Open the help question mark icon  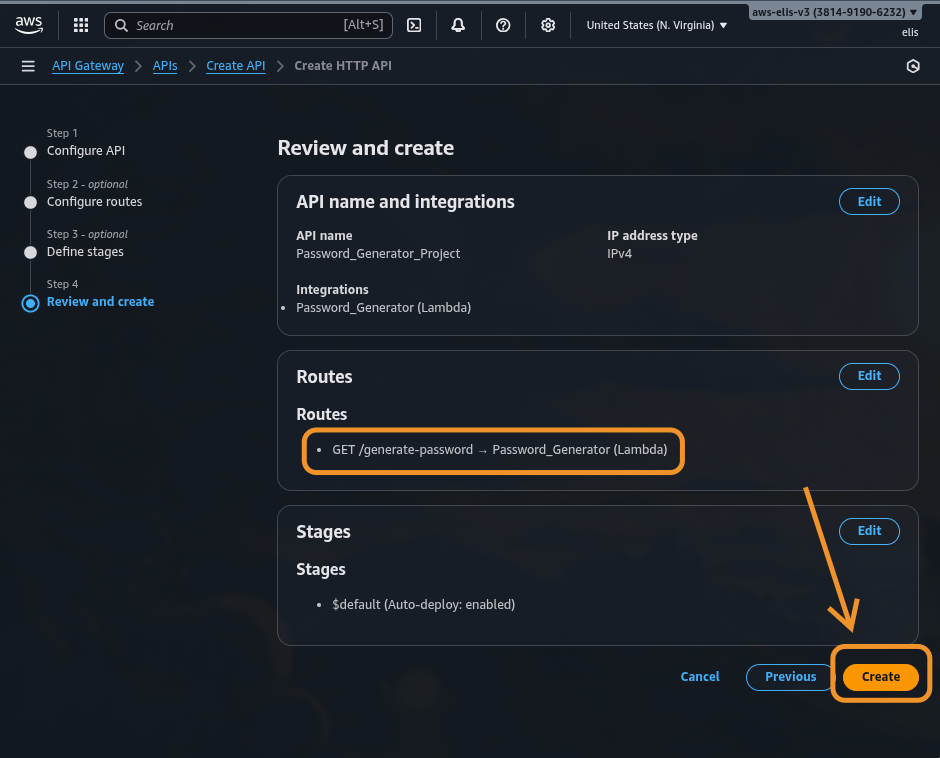(x=503, y=25)
